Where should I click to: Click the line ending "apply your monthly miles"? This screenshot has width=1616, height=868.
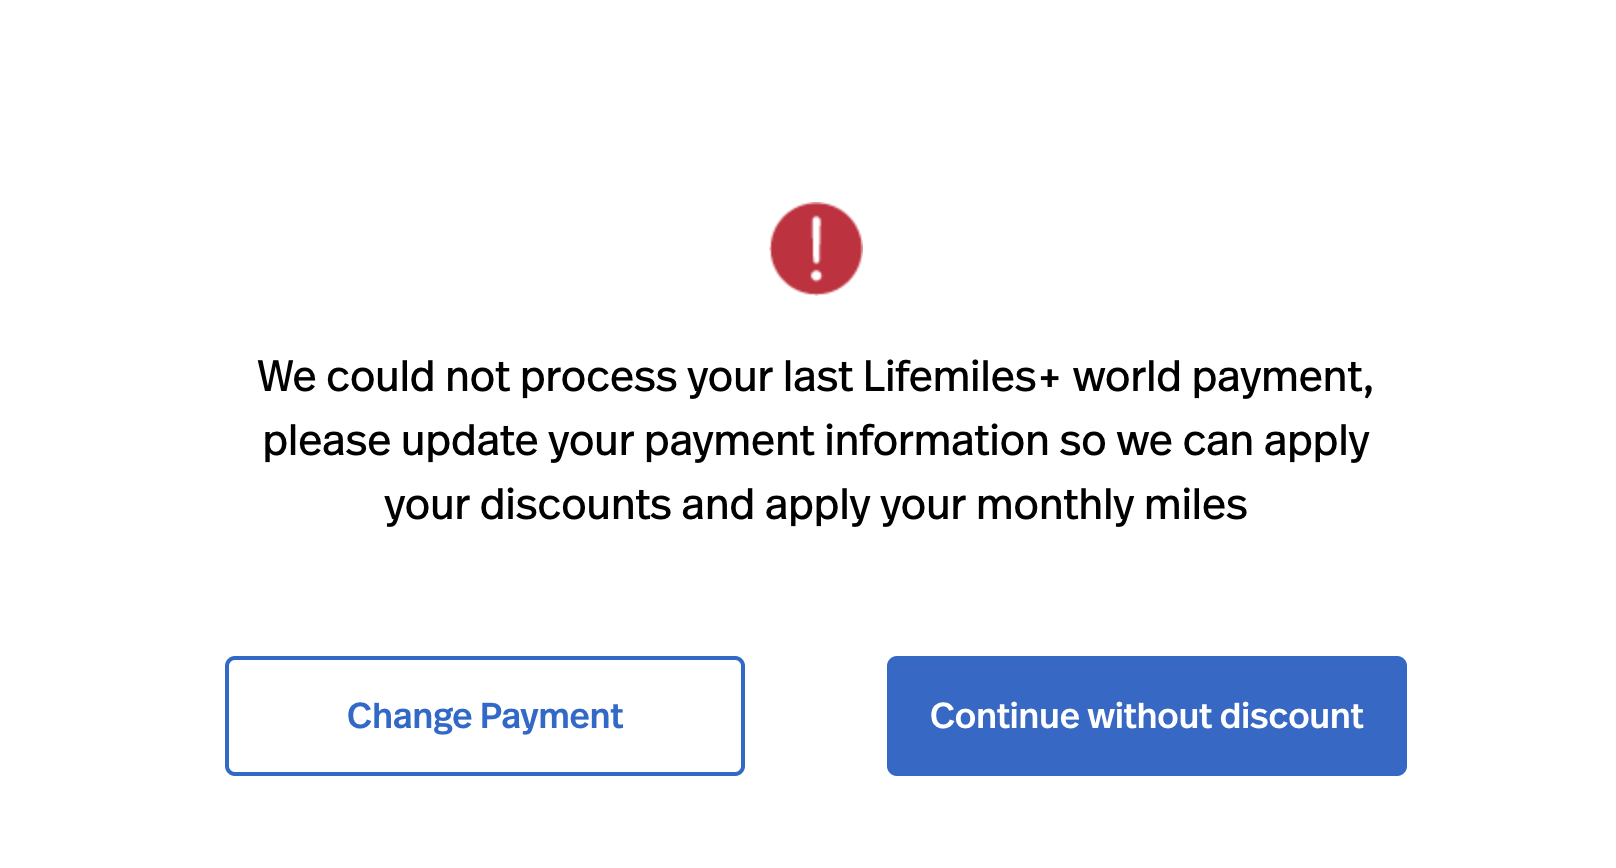click(x=815, y=506)
